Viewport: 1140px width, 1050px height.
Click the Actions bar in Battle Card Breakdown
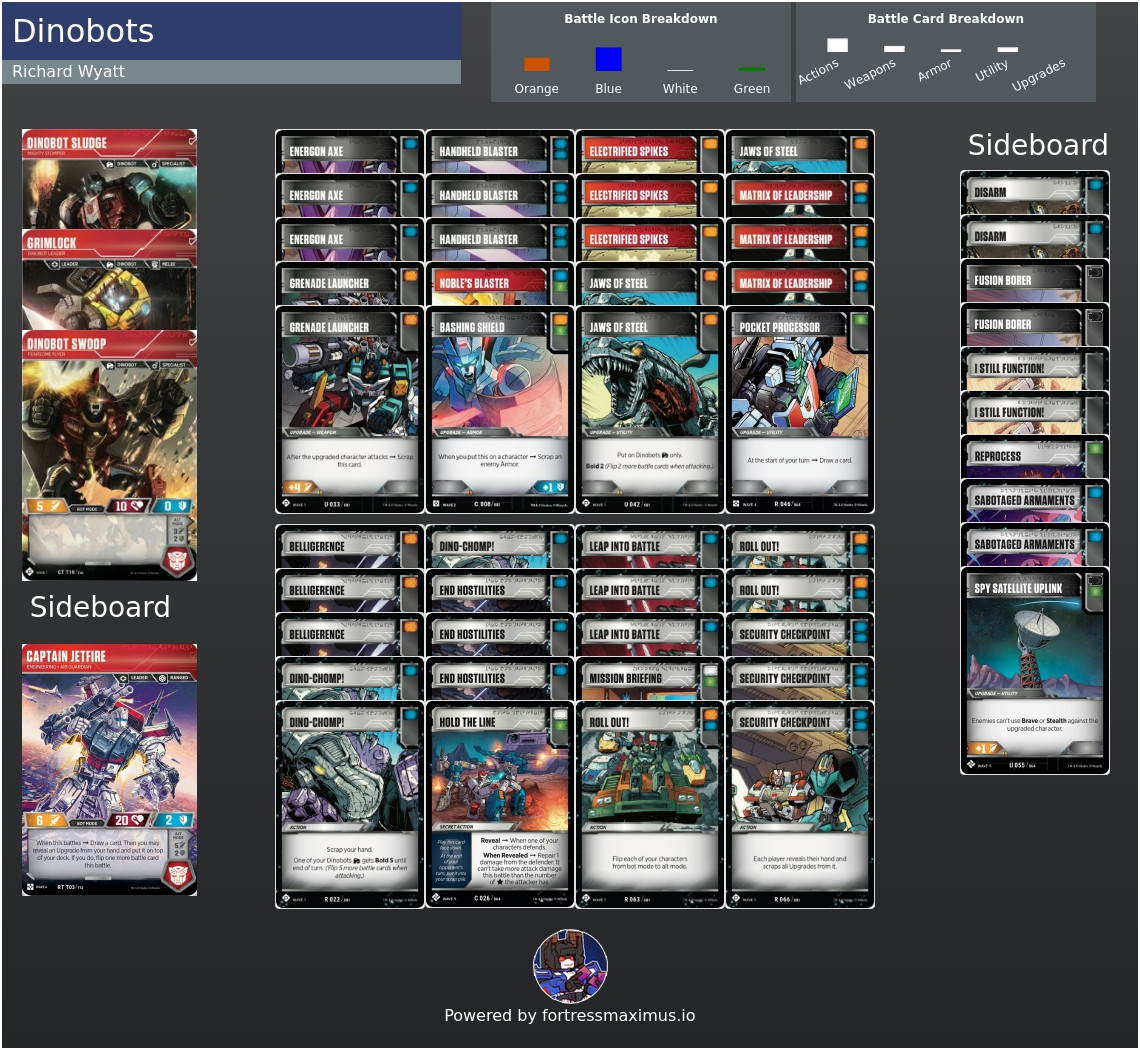click(x=838, y=45)
